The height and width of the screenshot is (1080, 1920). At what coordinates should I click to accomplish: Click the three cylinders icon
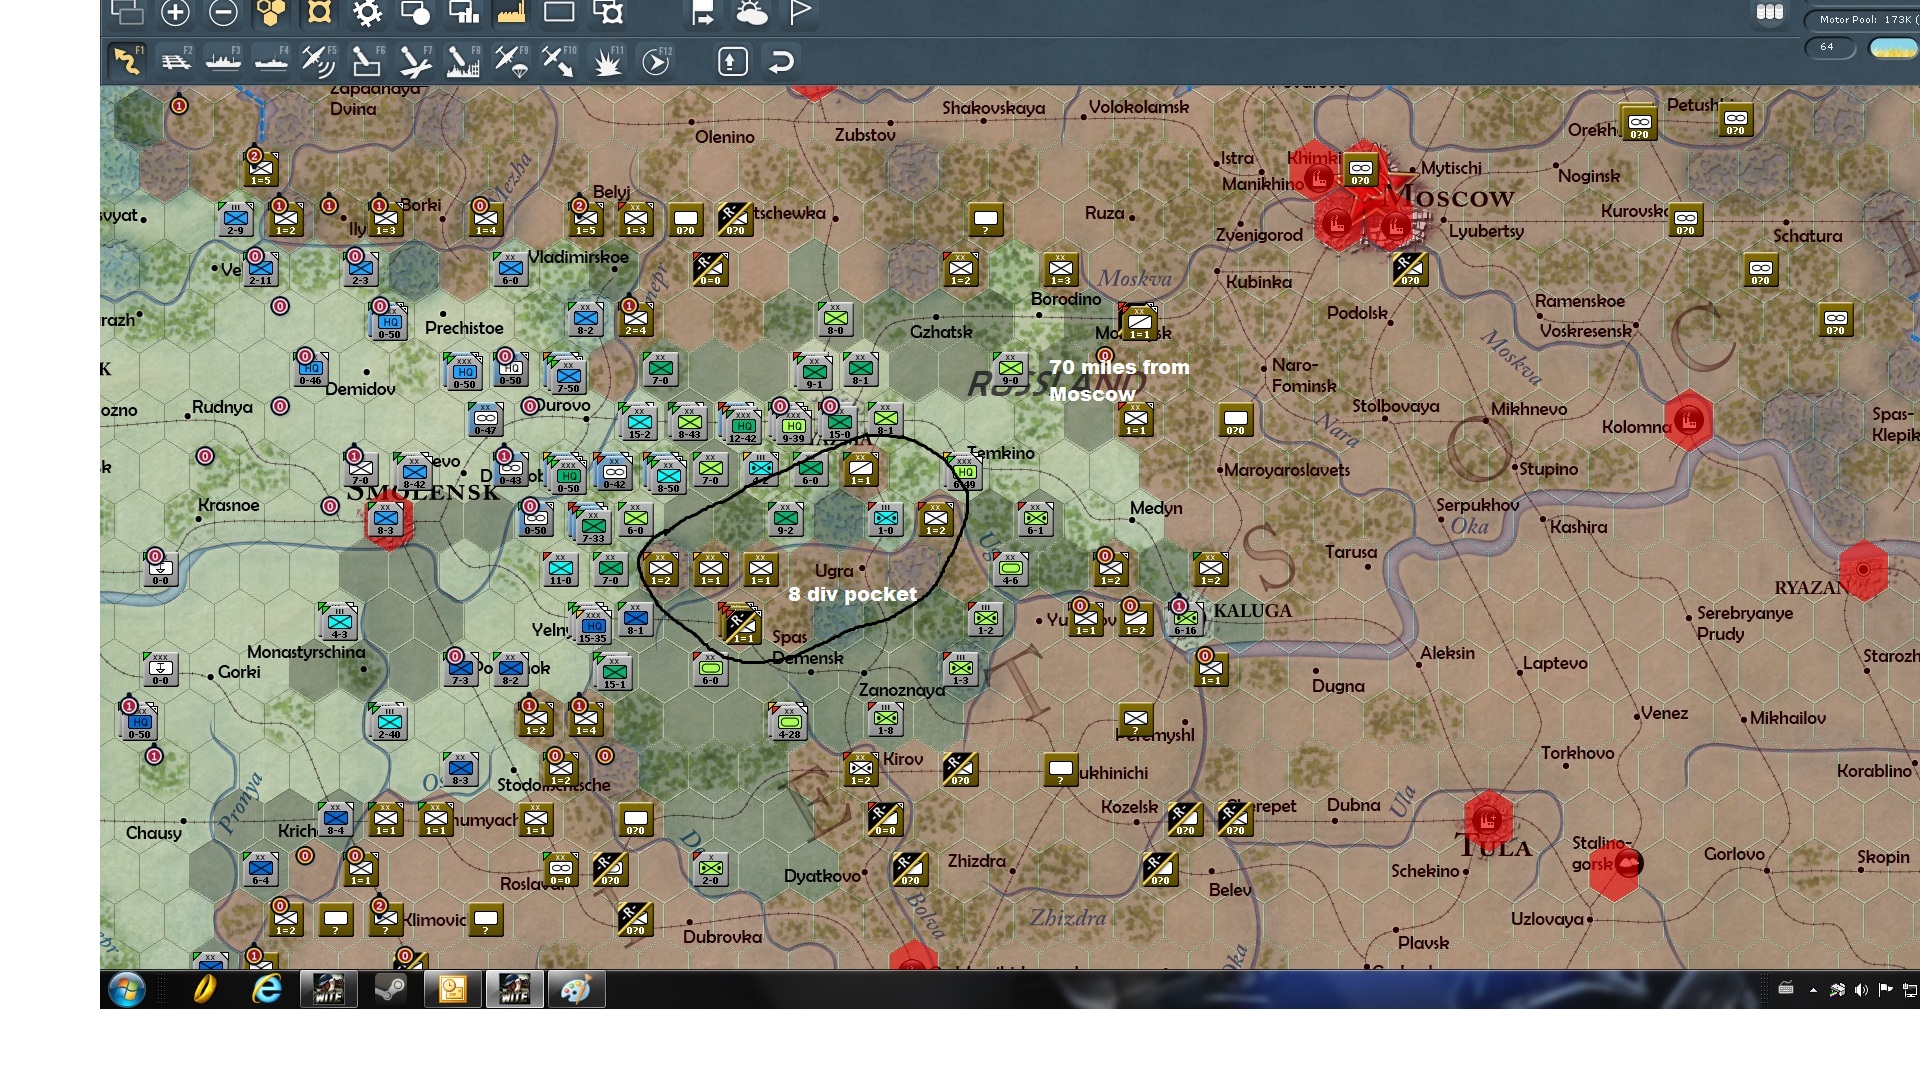pyautogui.click(x=1770, y=13)
